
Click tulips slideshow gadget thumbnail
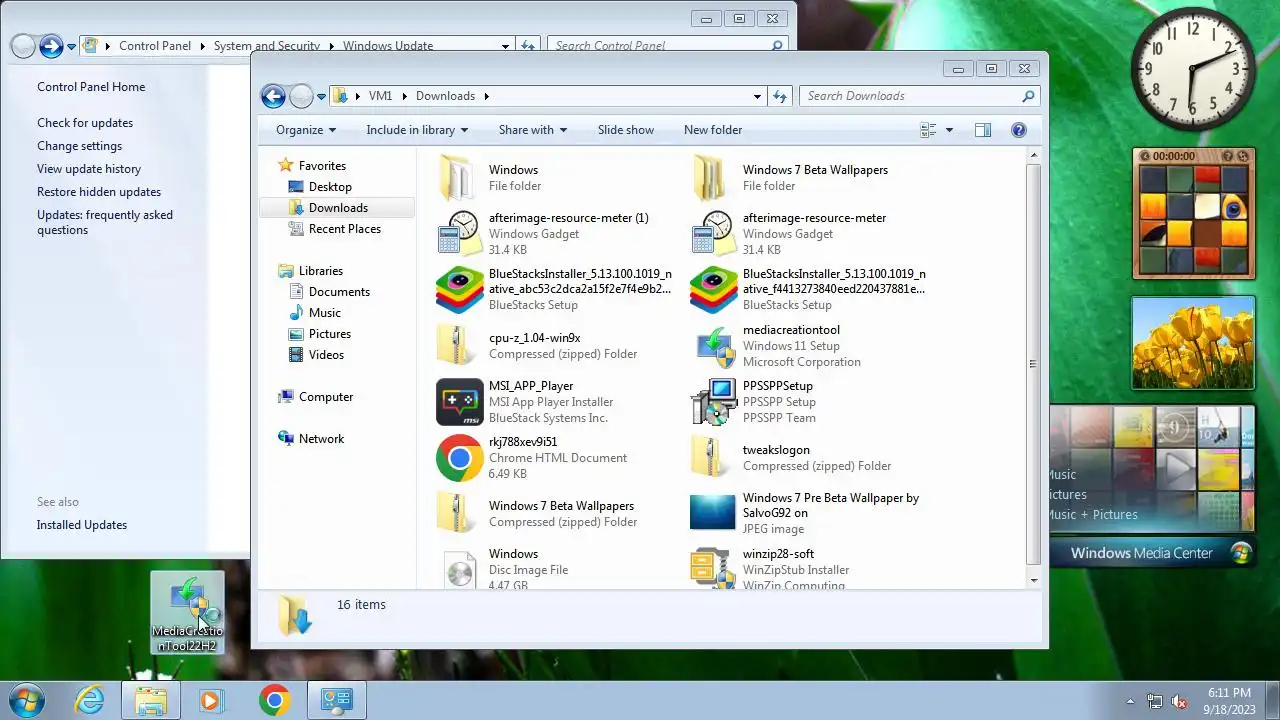[x=1193, y=343]
